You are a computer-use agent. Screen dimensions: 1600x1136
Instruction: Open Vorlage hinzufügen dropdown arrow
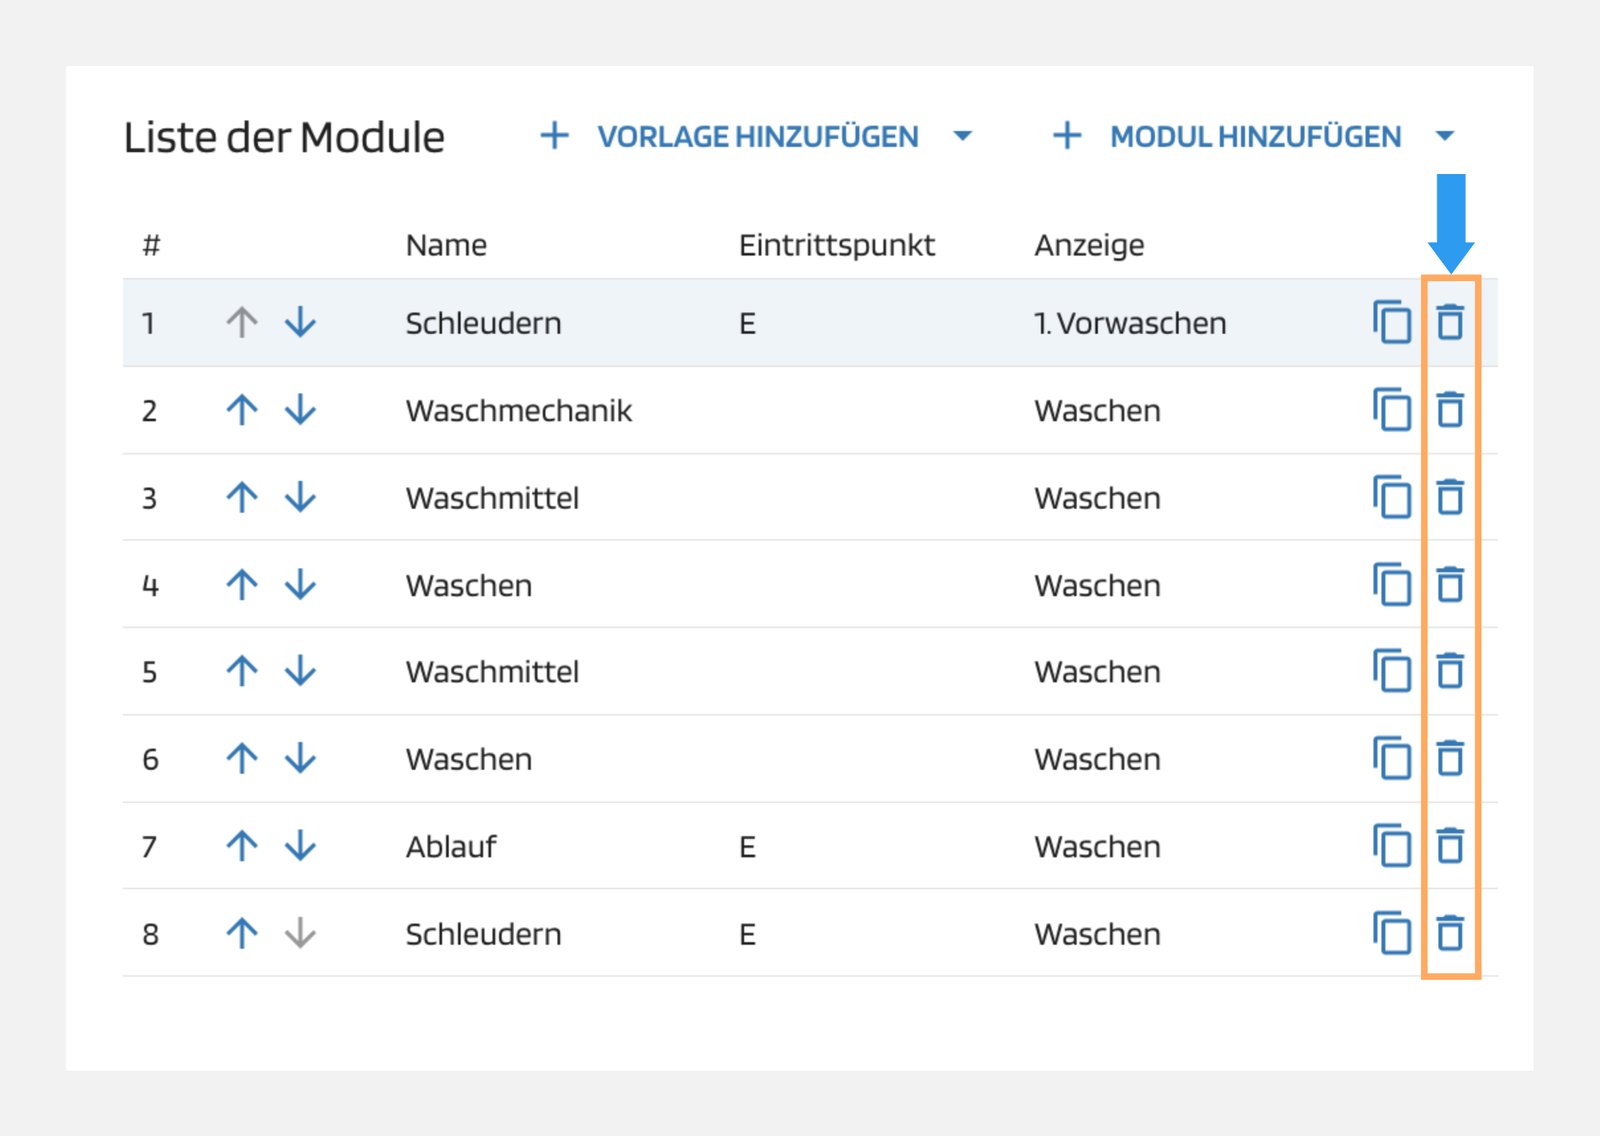point(963,136)
